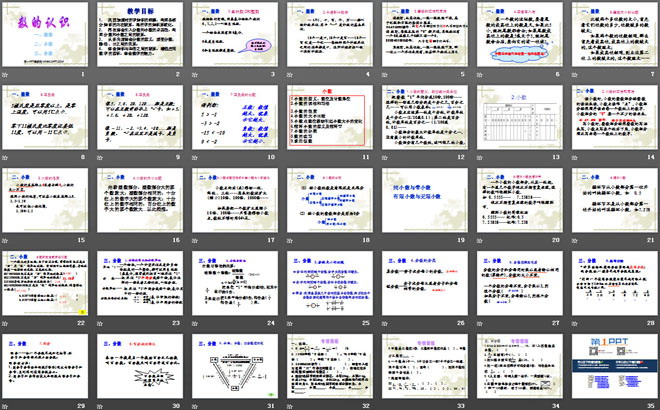Select the slide 10 thumbnail with number comparisons
This screenshot has height=410, width=660.
(235, 117)
